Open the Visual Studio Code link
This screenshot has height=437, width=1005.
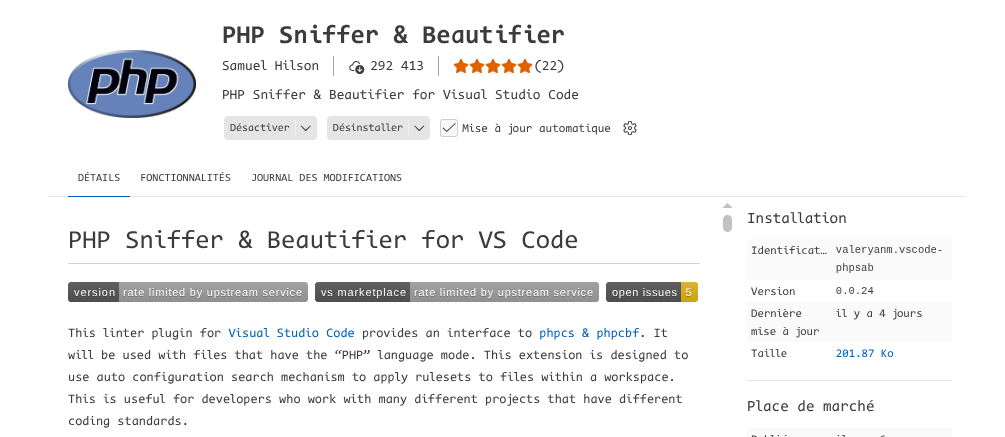pos(291,333)
